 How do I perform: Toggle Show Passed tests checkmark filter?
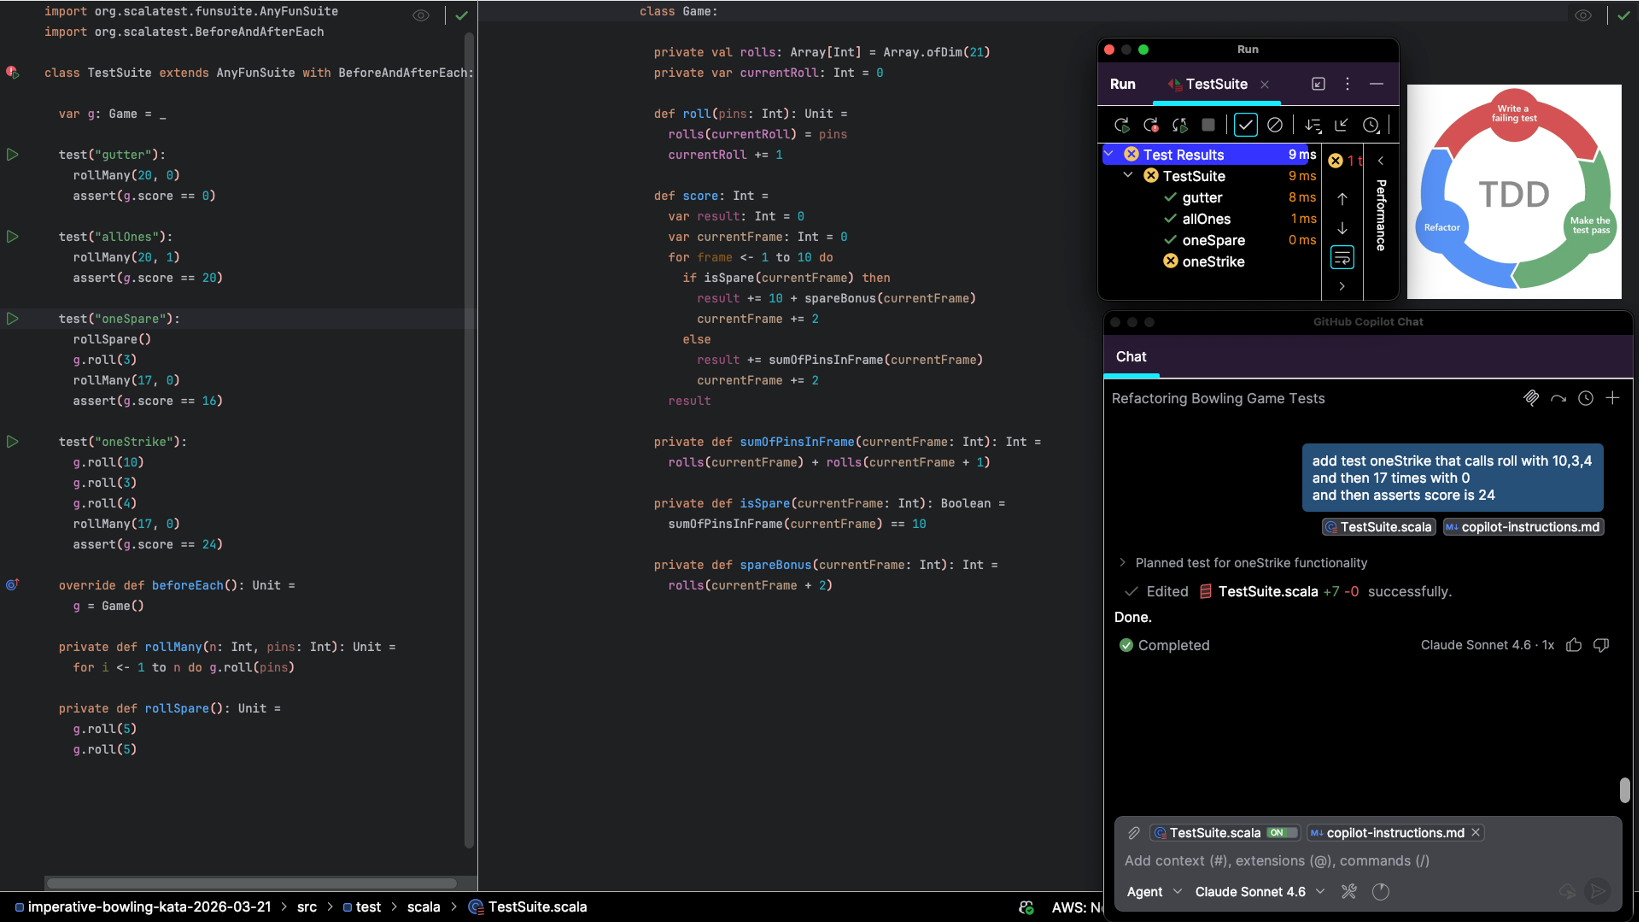[1245, 125]
